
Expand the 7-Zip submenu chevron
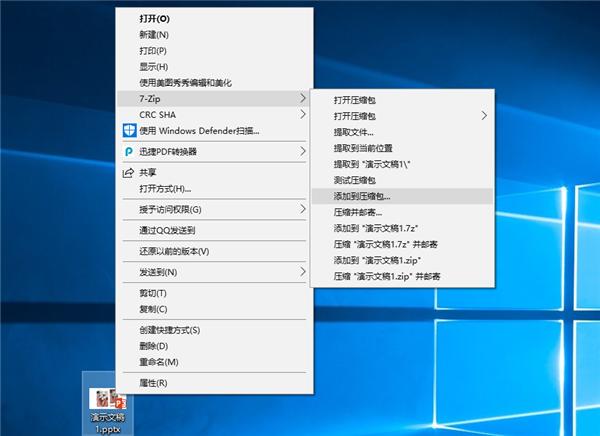click(x=303, y=98)
